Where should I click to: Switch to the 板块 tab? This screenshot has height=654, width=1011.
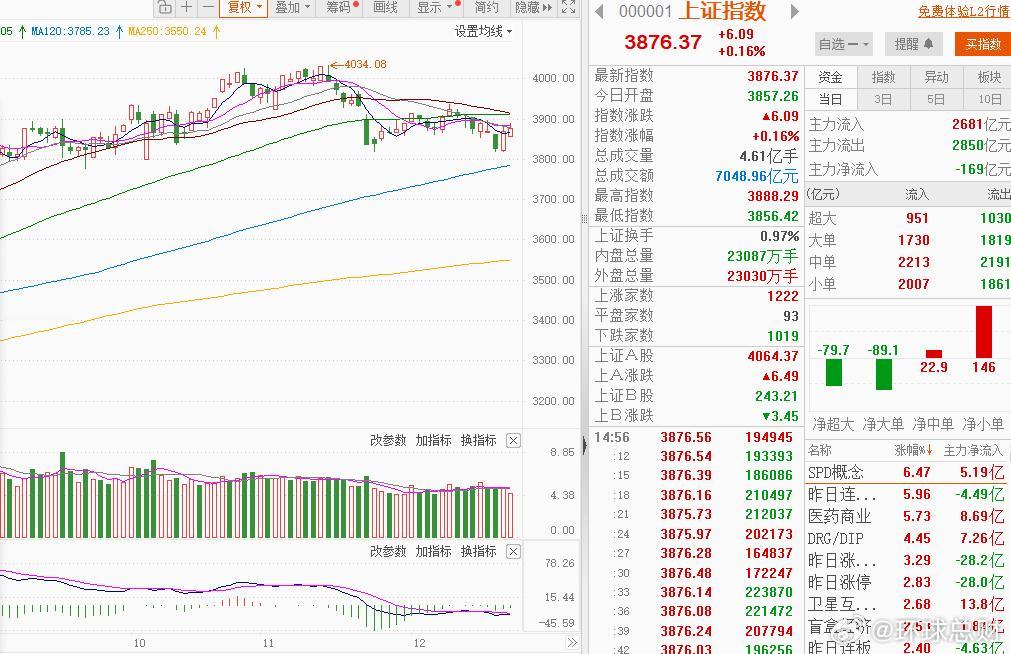coord(989,76)
